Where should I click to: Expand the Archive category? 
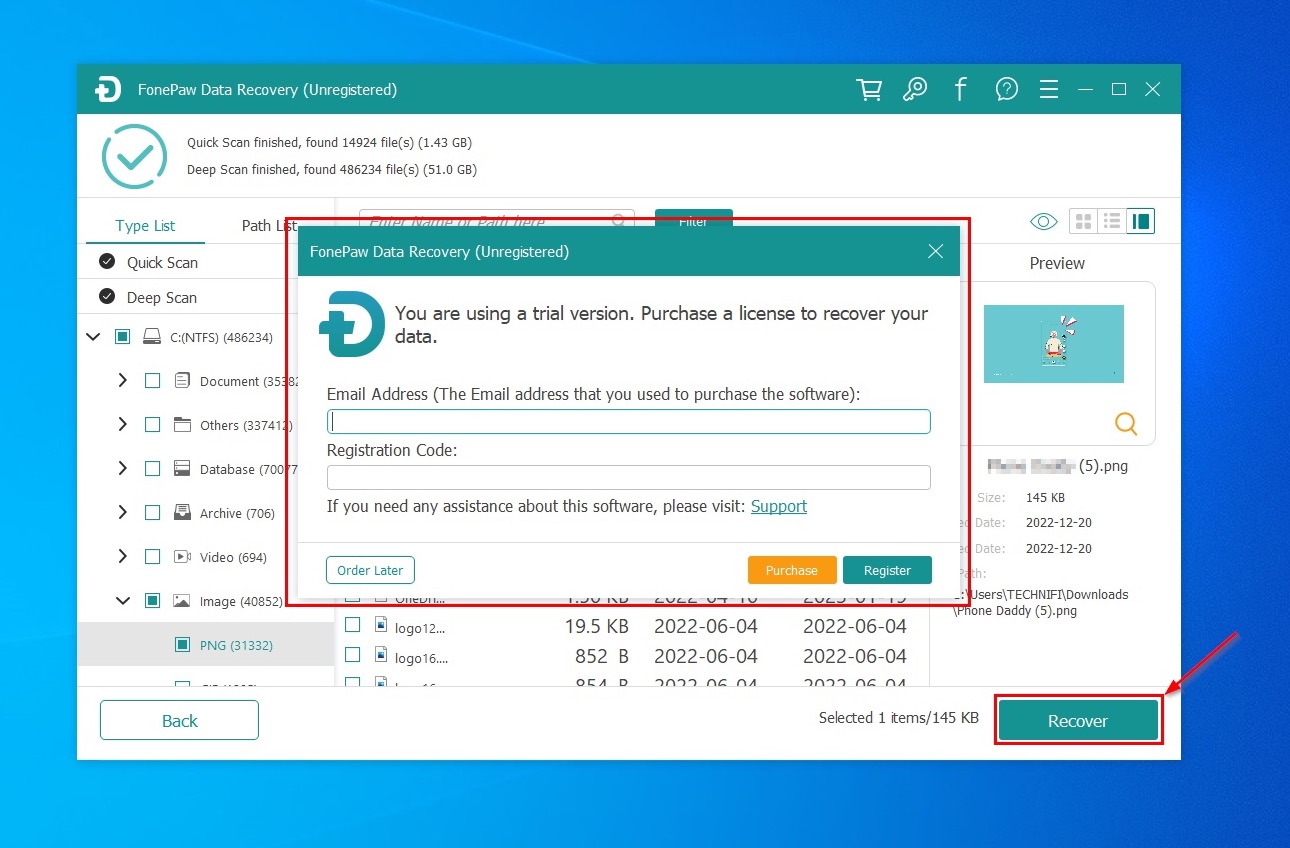[122, 512]
